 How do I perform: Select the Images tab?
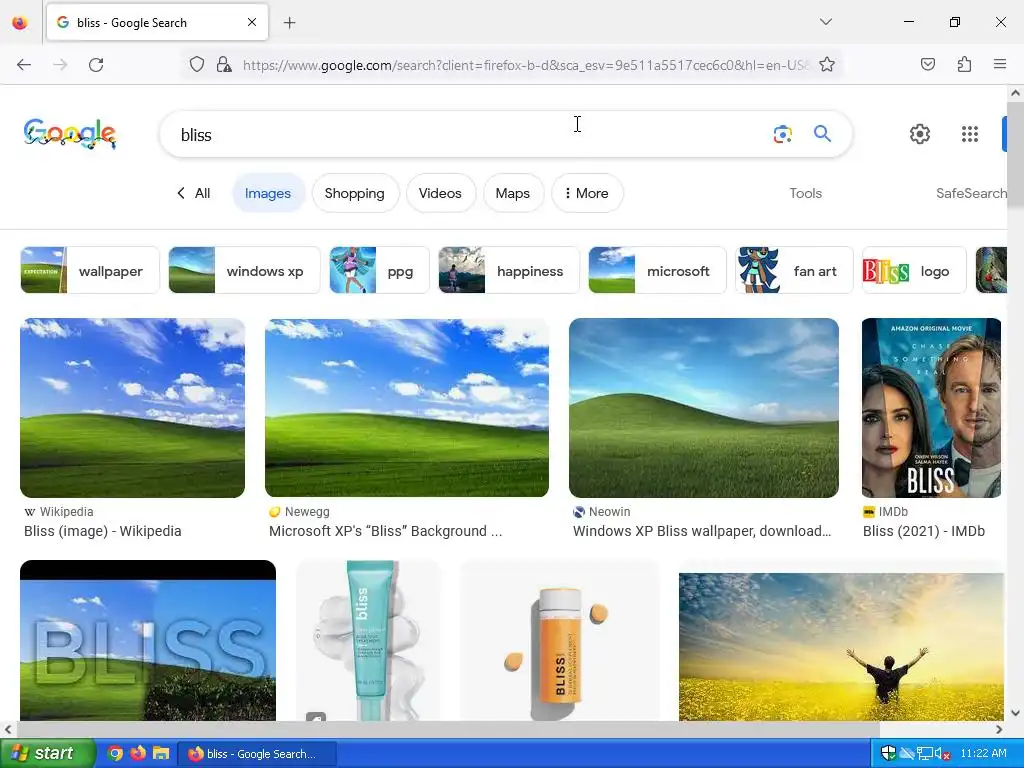268,193
